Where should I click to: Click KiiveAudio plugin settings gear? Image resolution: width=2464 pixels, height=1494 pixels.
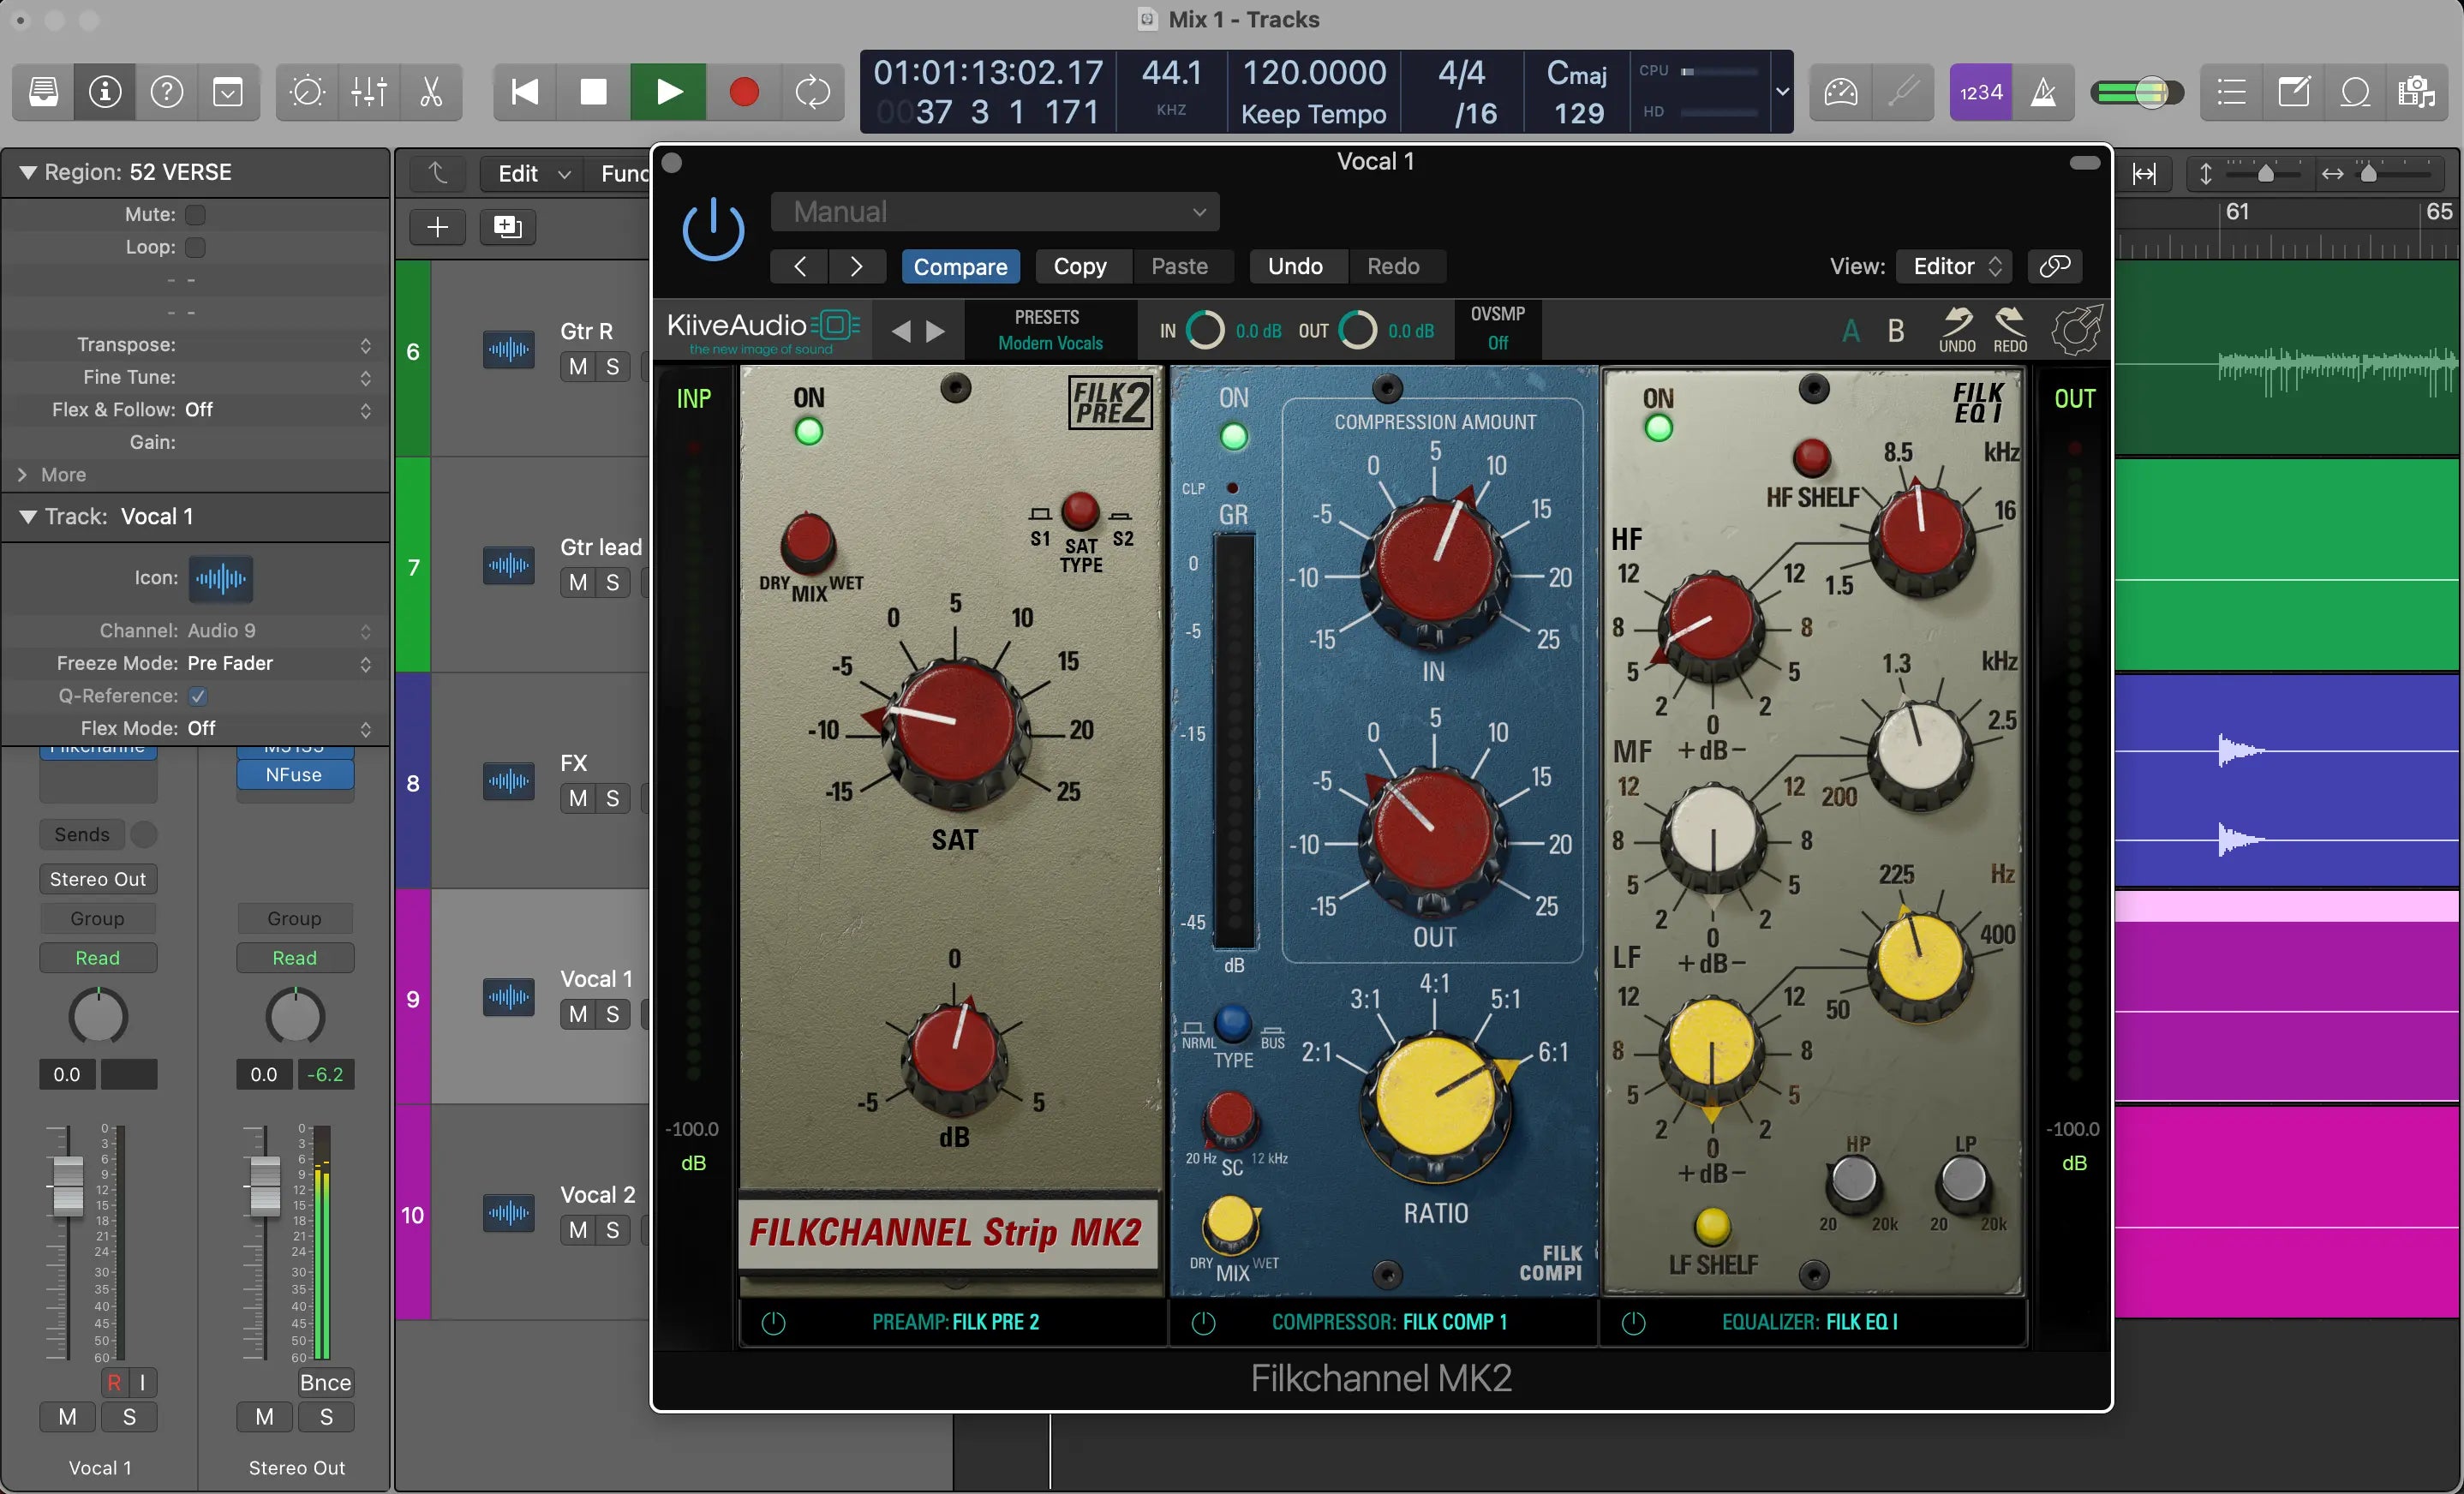(2076, 330)
